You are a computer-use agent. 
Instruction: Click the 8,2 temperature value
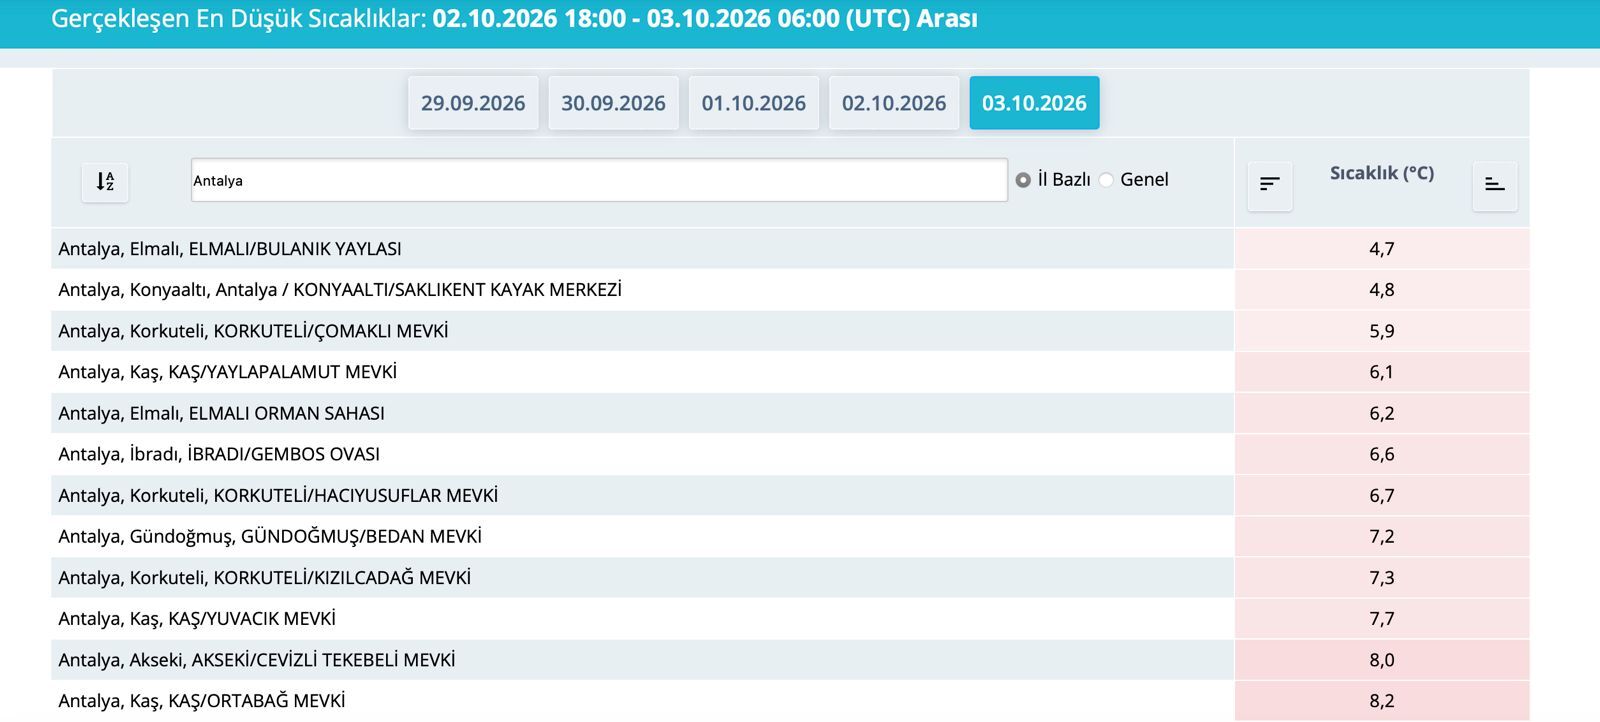coord(1382,701)
